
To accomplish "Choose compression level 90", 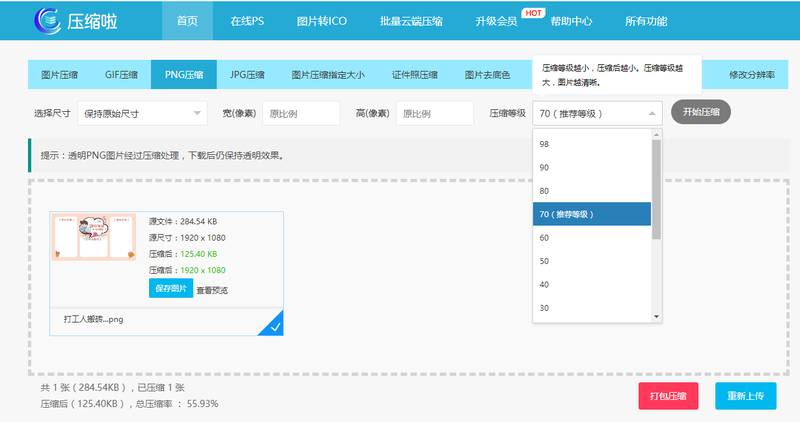I will pyautogui.click(x=592, y=167).
